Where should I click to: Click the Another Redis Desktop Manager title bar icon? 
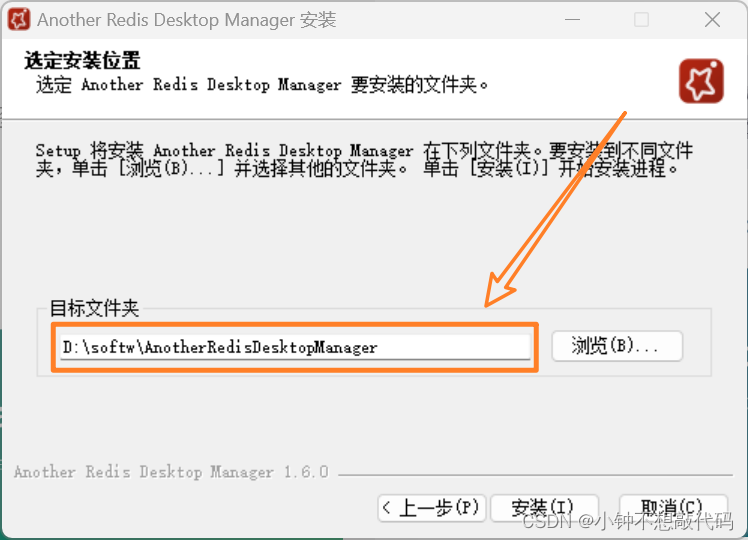(19, 20)
